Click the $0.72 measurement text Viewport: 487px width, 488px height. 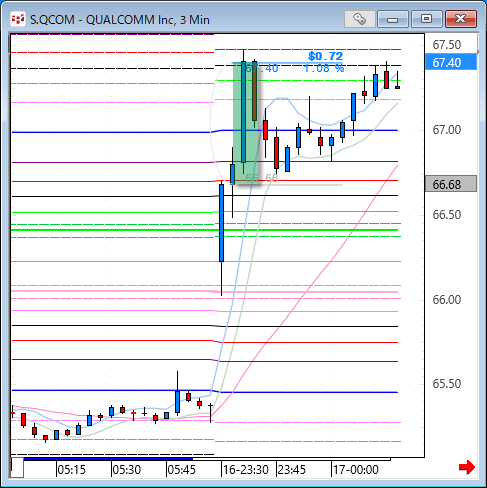(x=326, y=56)
